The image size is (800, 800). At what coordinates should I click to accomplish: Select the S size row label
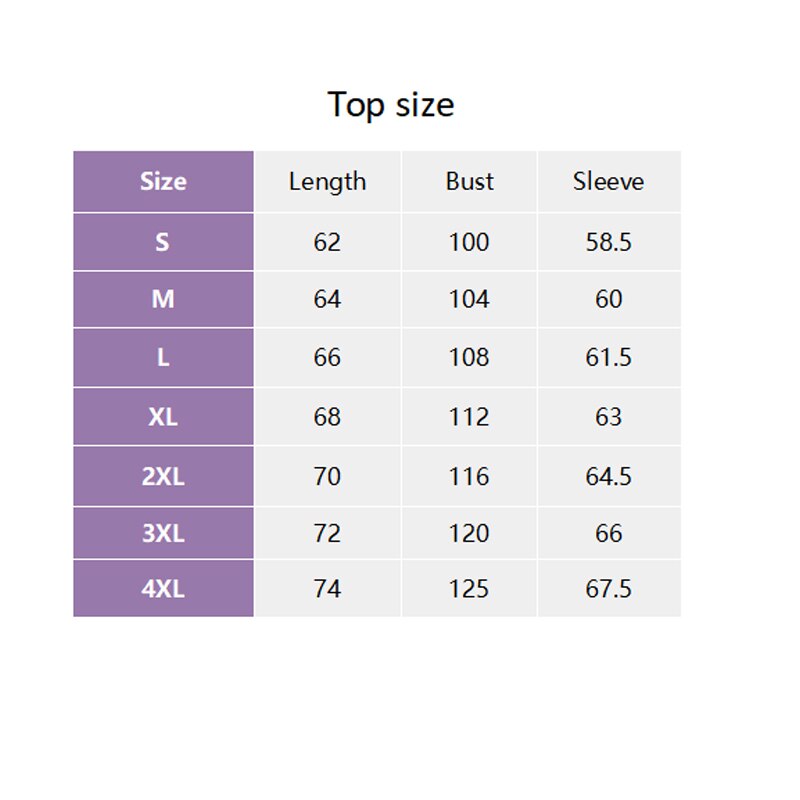163,242
